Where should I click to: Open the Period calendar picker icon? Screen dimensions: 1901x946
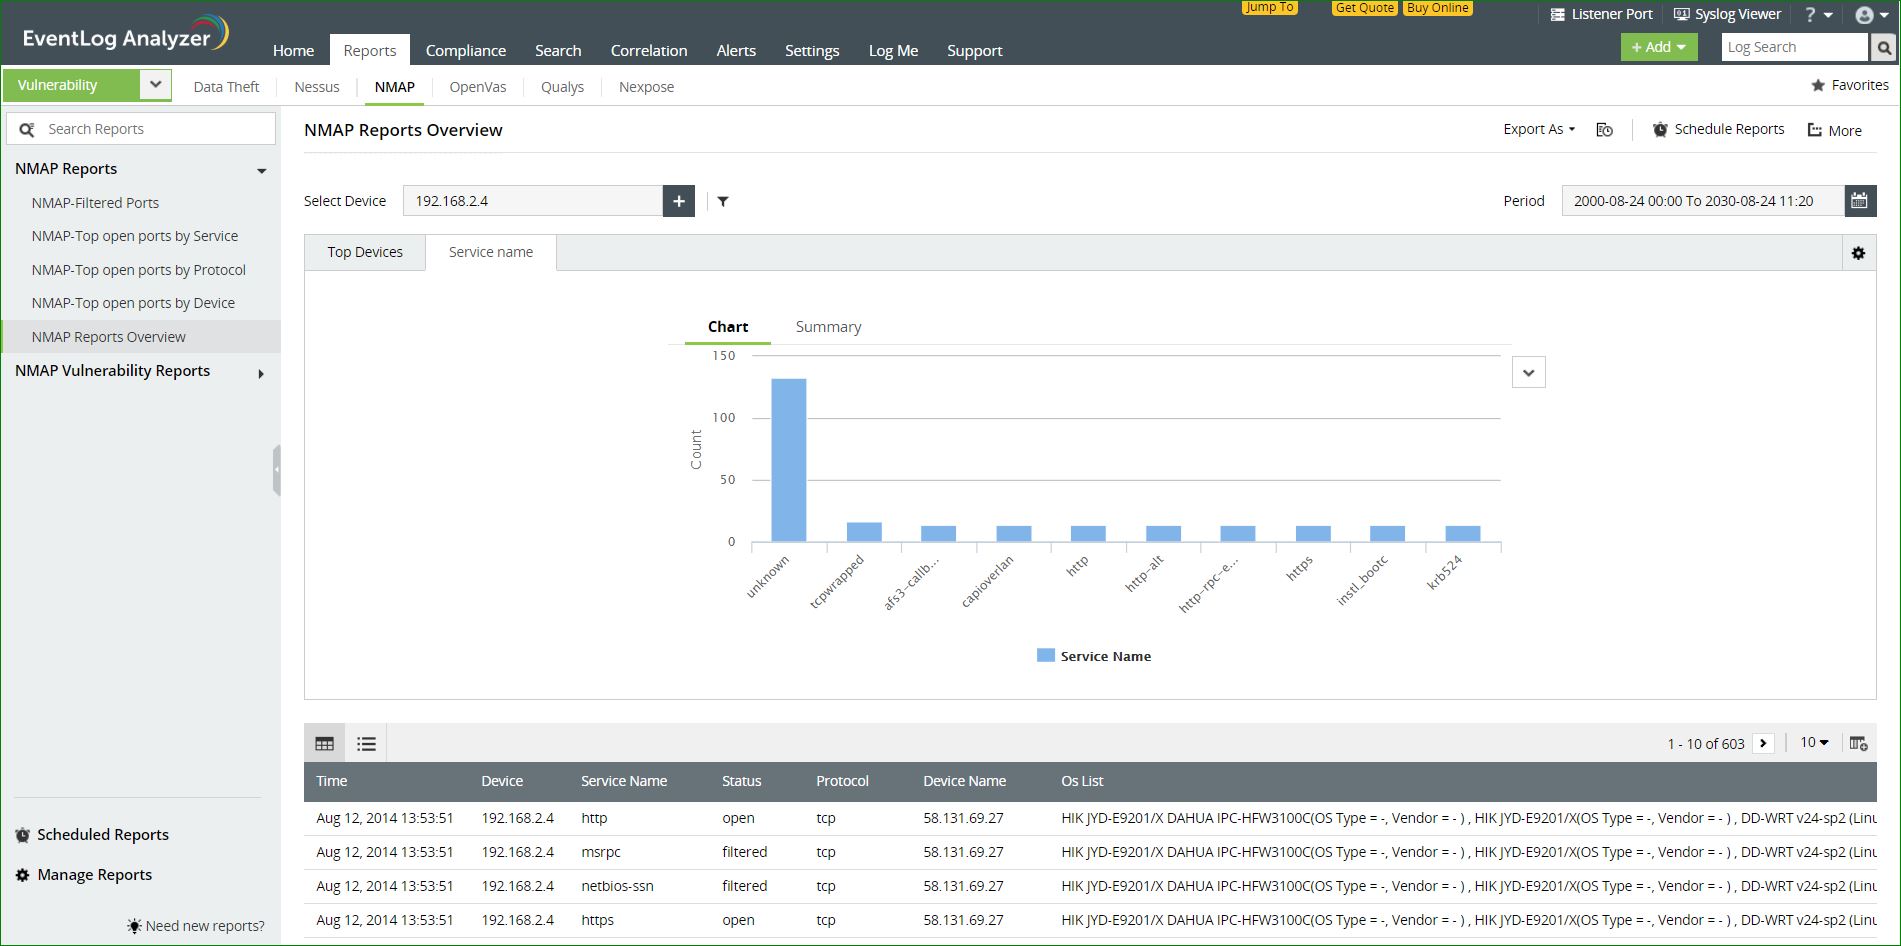[x=1858, y=201]
